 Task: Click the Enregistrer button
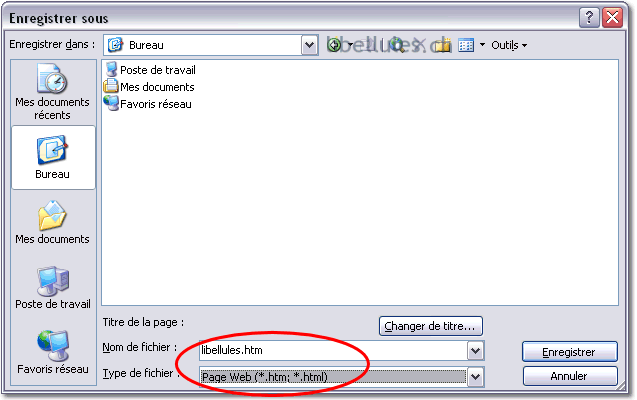(570, 352)
